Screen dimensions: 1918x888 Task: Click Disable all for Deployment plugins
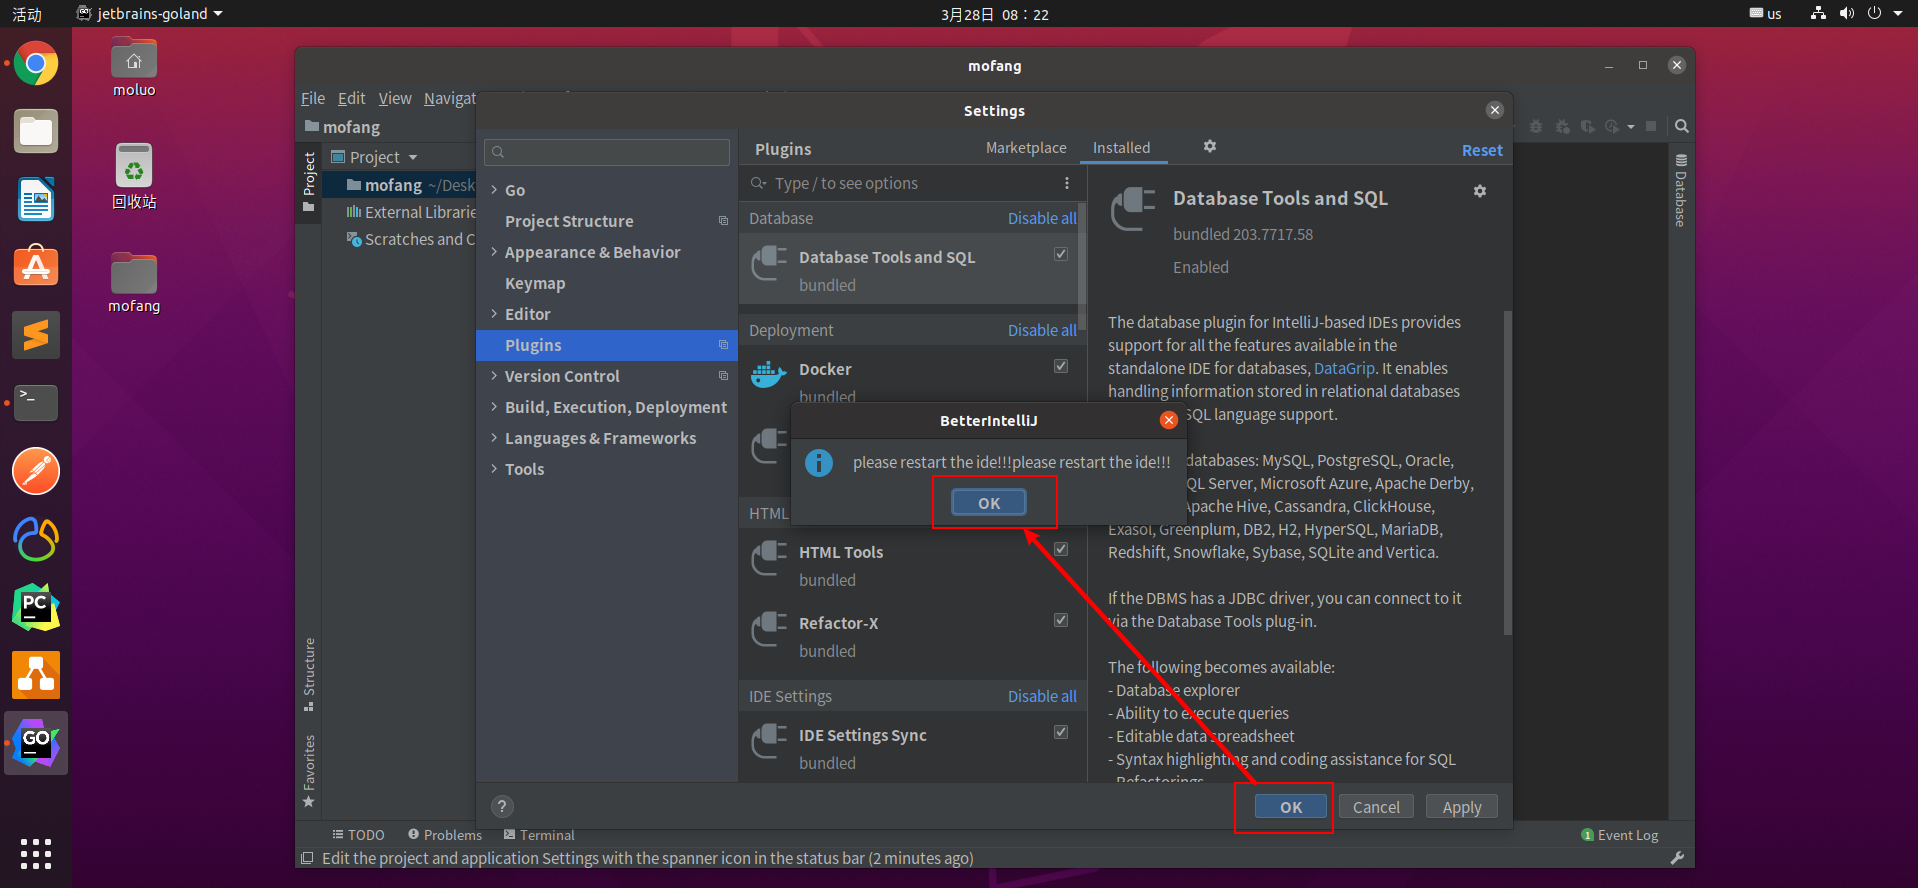click(x=1042, y=330)
